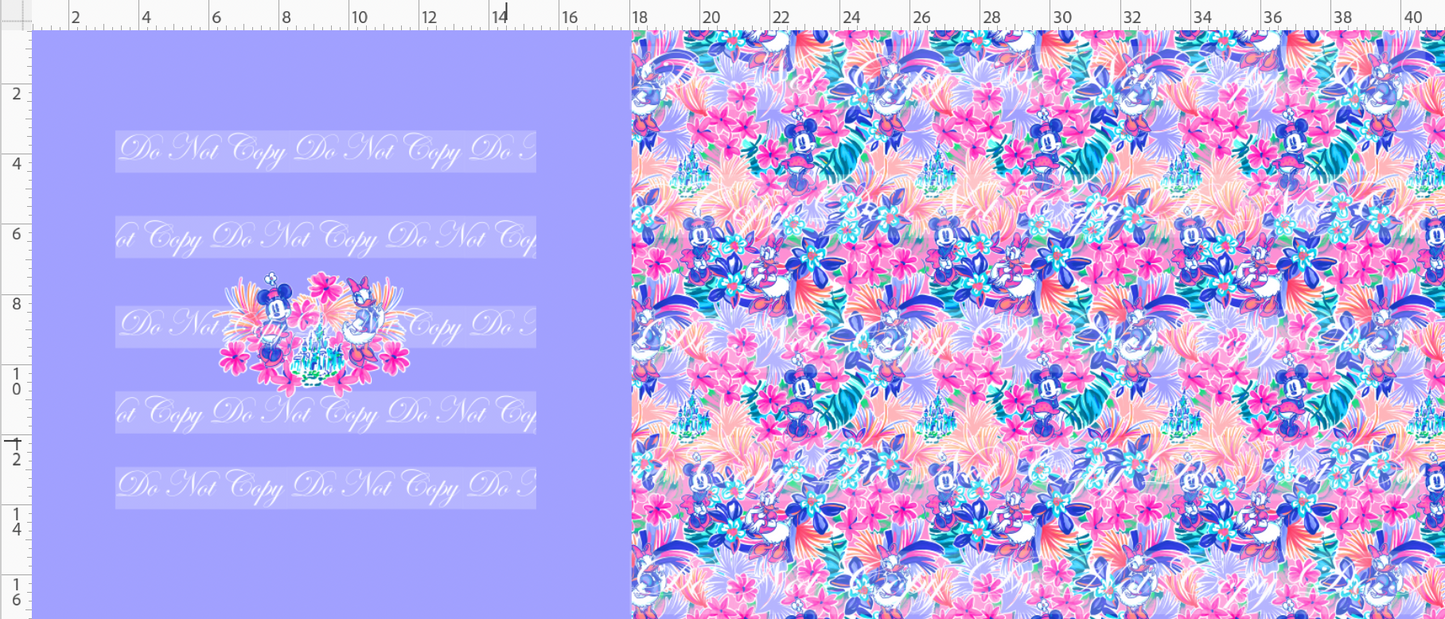
Task: Click the tropical floral pattern panel
Action: [1038, 324]
